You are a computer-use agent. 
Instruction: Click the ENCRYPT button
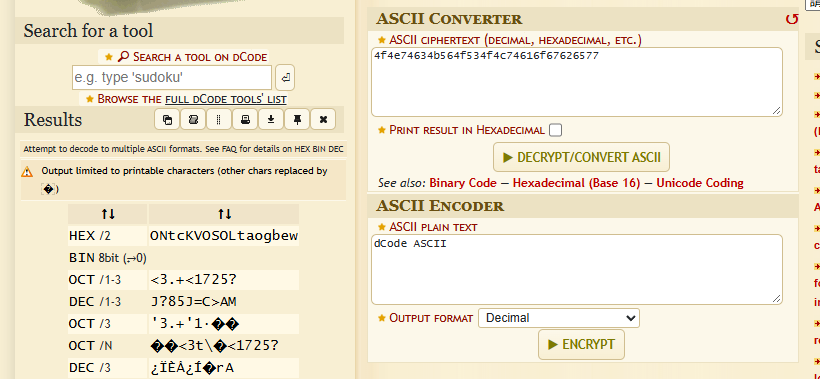pyautogui.click(x=581, y=344)
